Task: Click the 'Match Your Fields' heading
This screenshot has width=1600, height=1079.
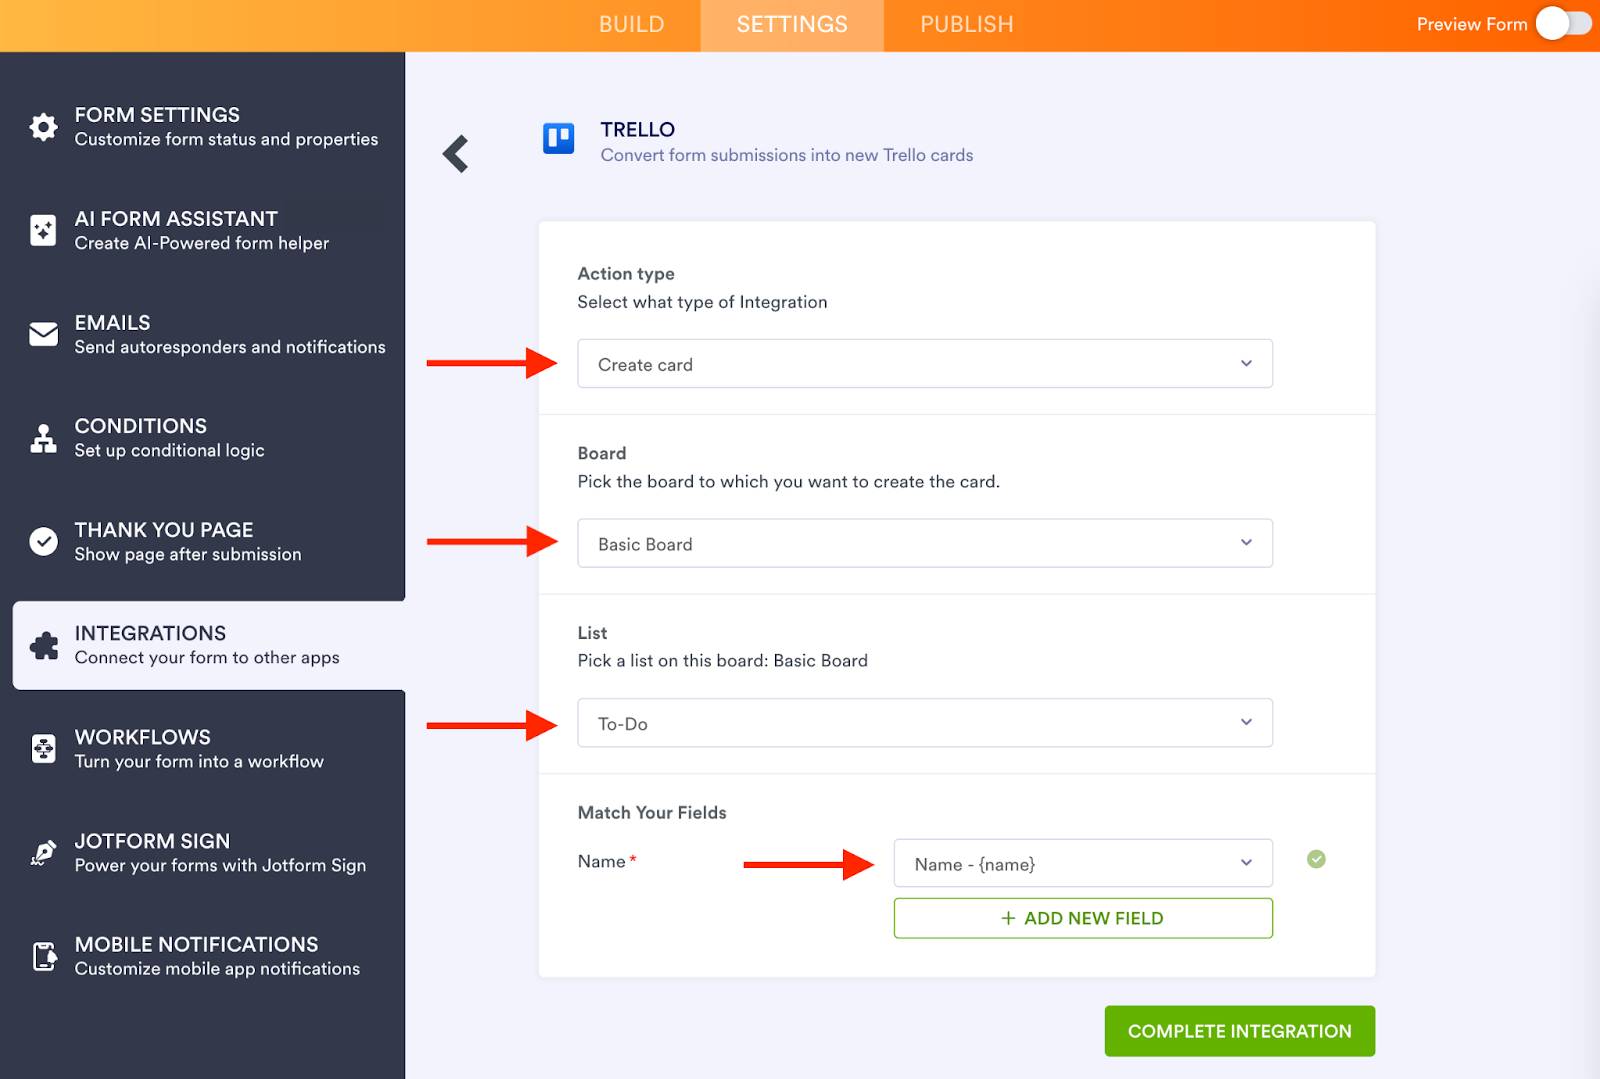Action: (652, 813)
